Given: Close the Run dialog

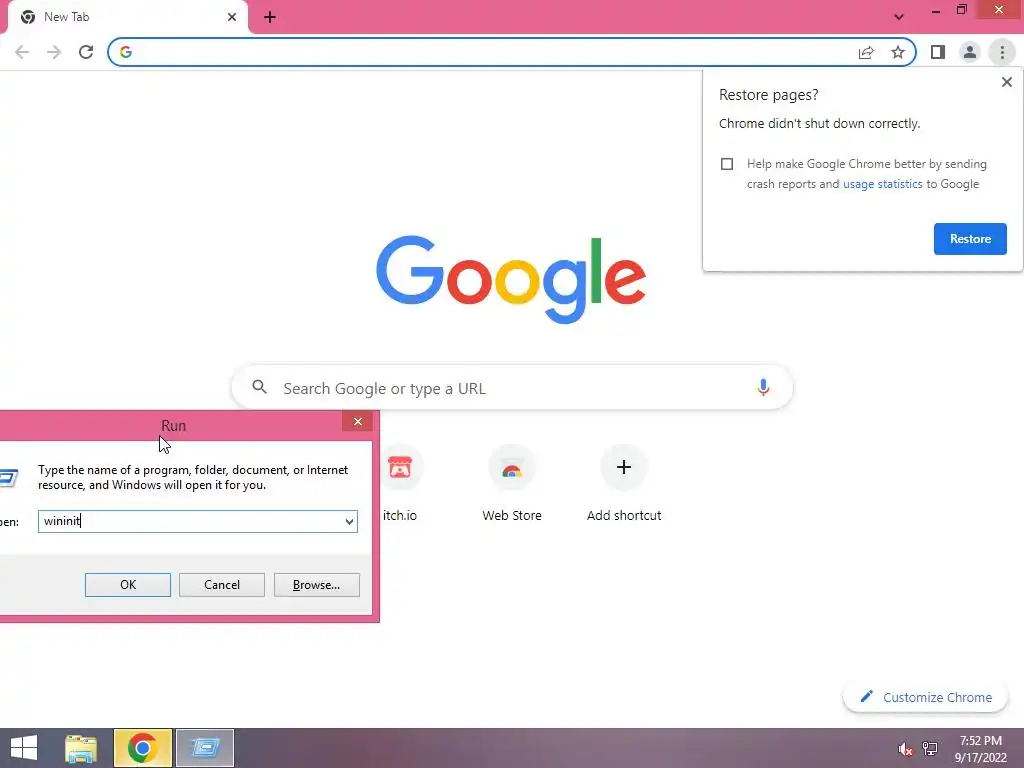Looking at the screenshot, I should [x=357, y=422].
